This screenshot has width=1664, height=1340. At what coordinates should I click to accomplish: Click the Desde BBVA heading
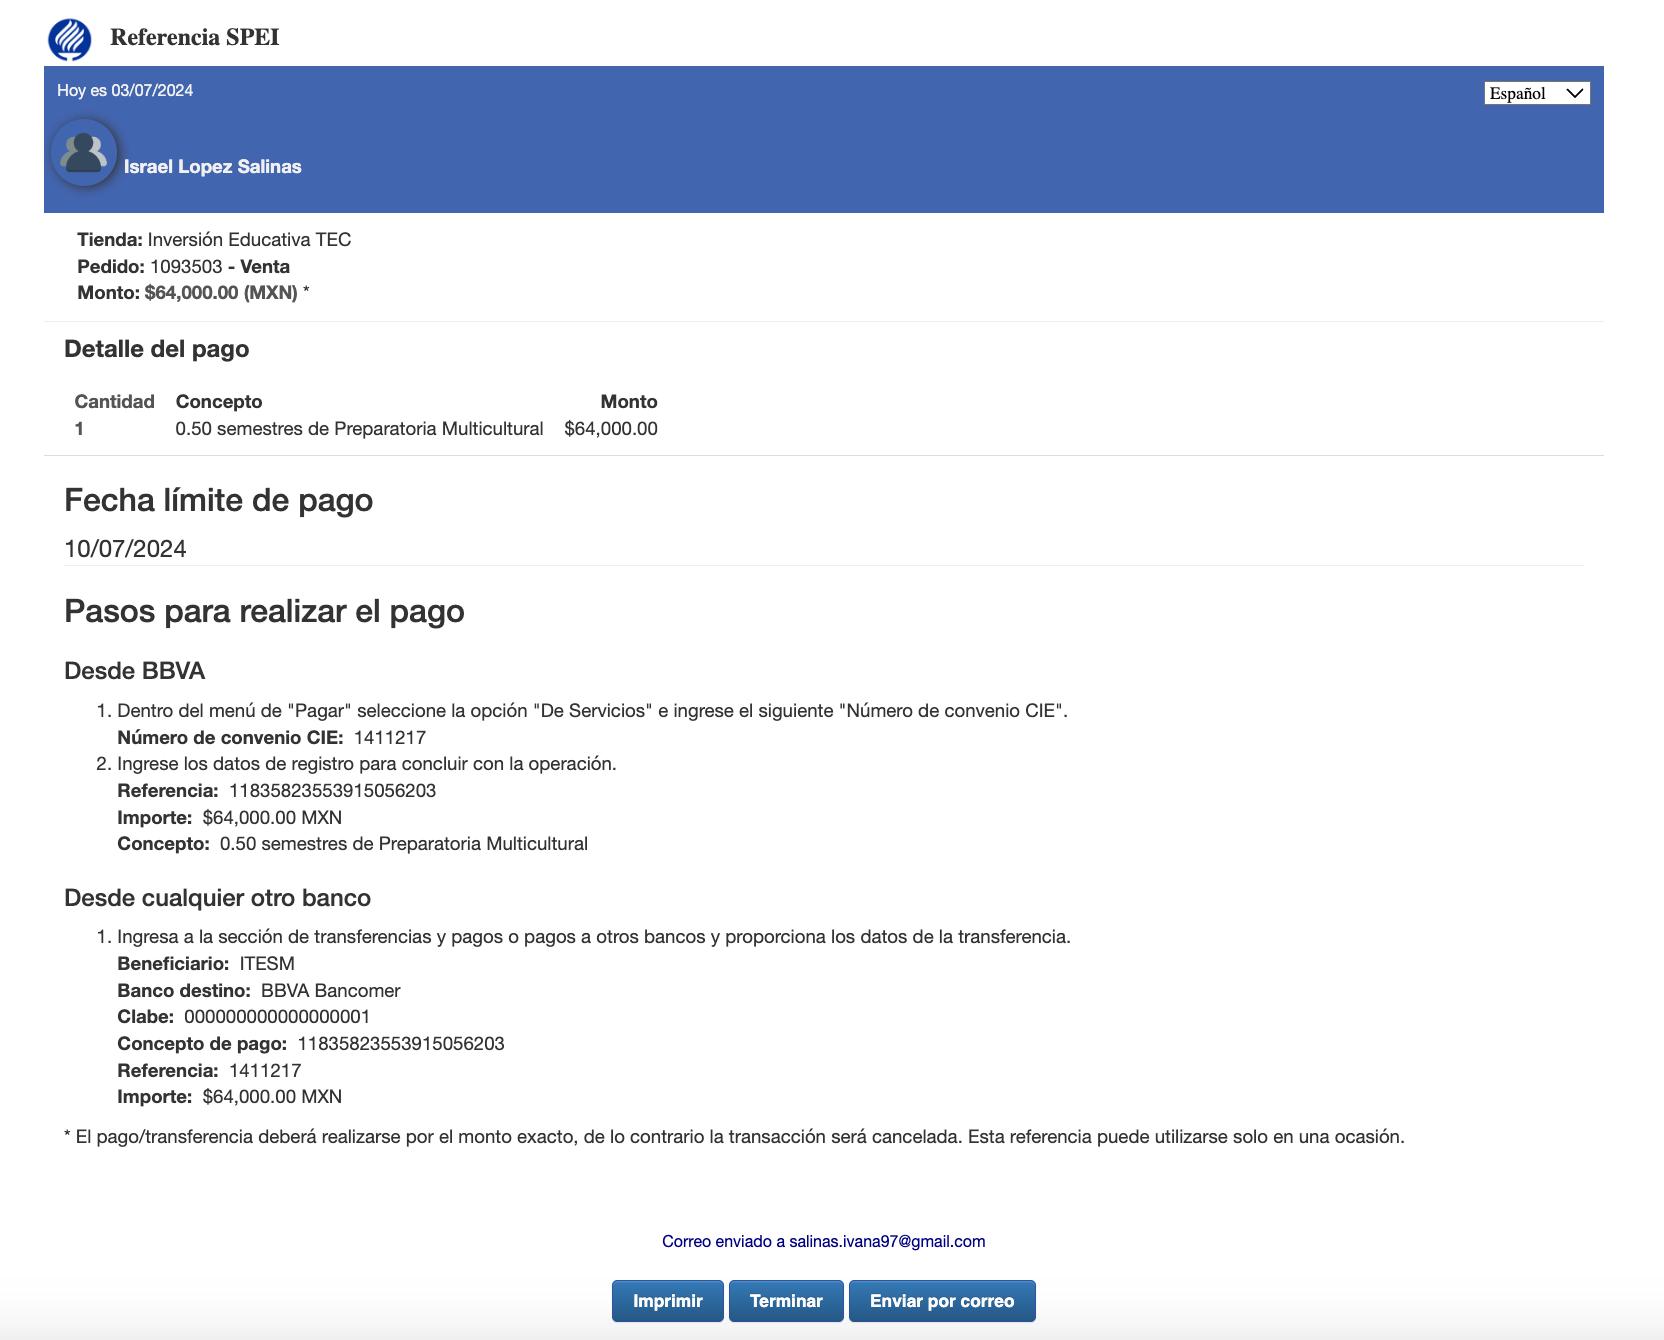(135, 671)
